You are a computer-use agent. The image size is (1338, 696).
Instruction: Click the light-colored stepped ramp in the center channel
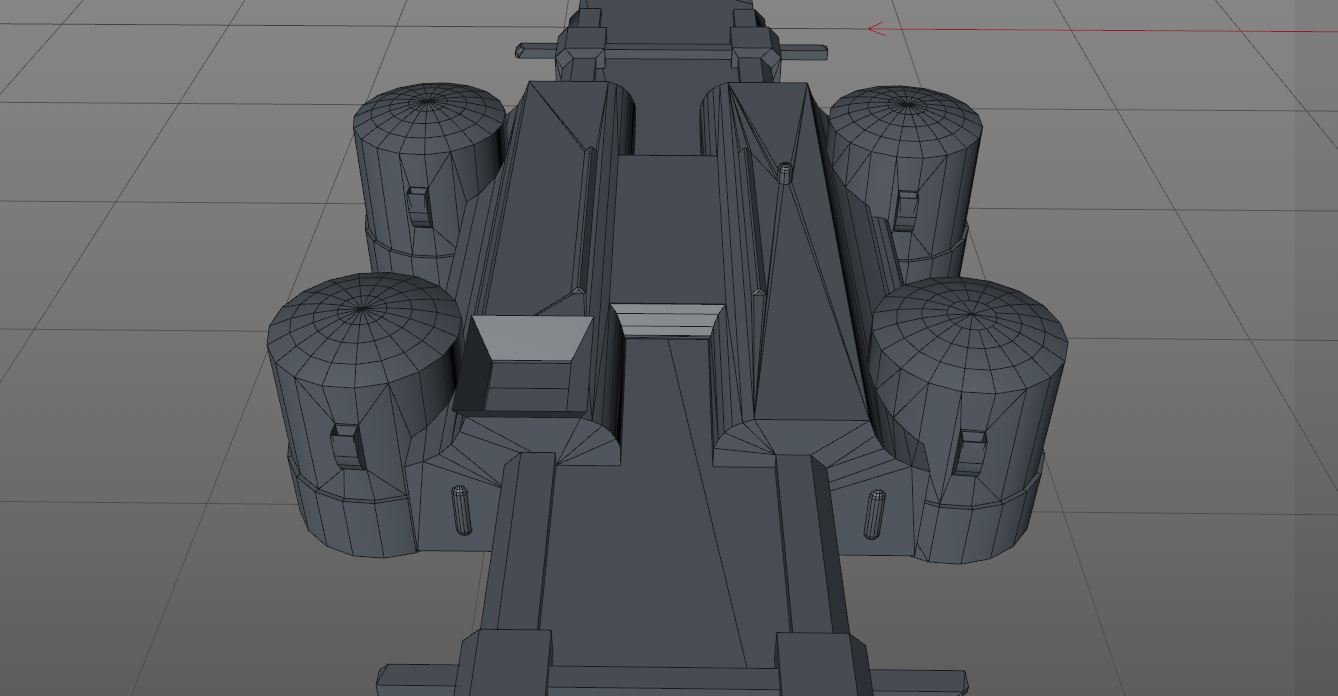[x=667, y=322]
